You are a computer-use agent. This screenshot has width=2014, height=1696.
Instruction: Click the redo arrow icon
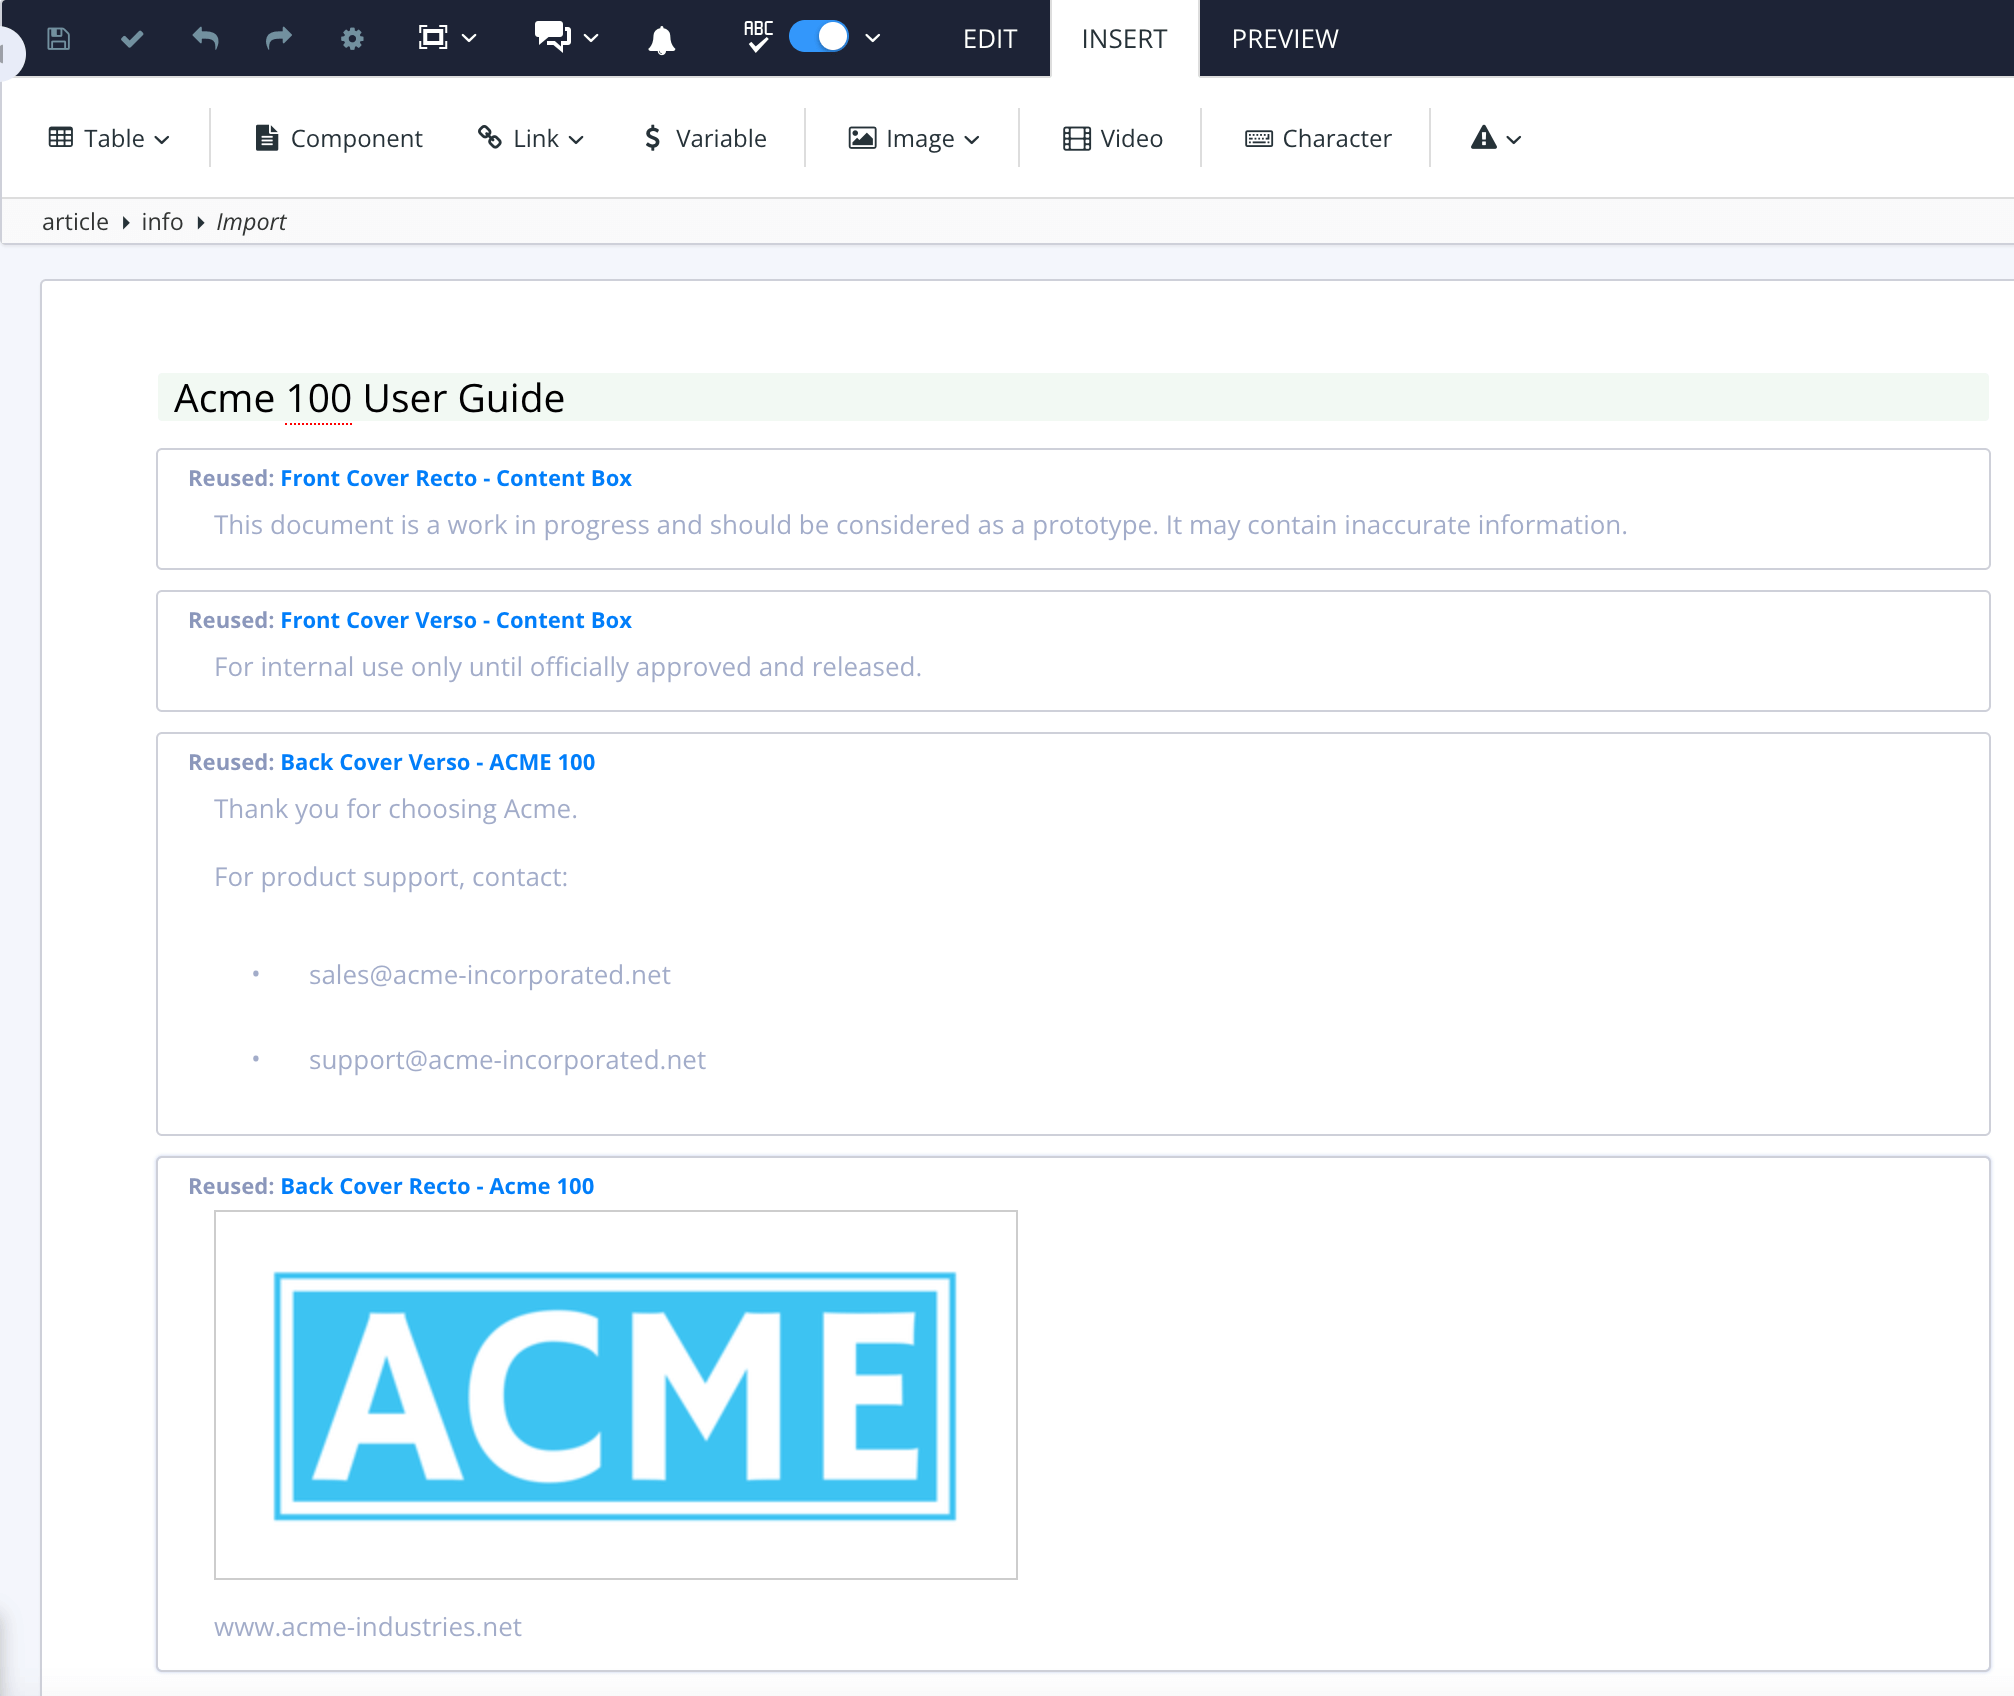click(x=278, y=39)
